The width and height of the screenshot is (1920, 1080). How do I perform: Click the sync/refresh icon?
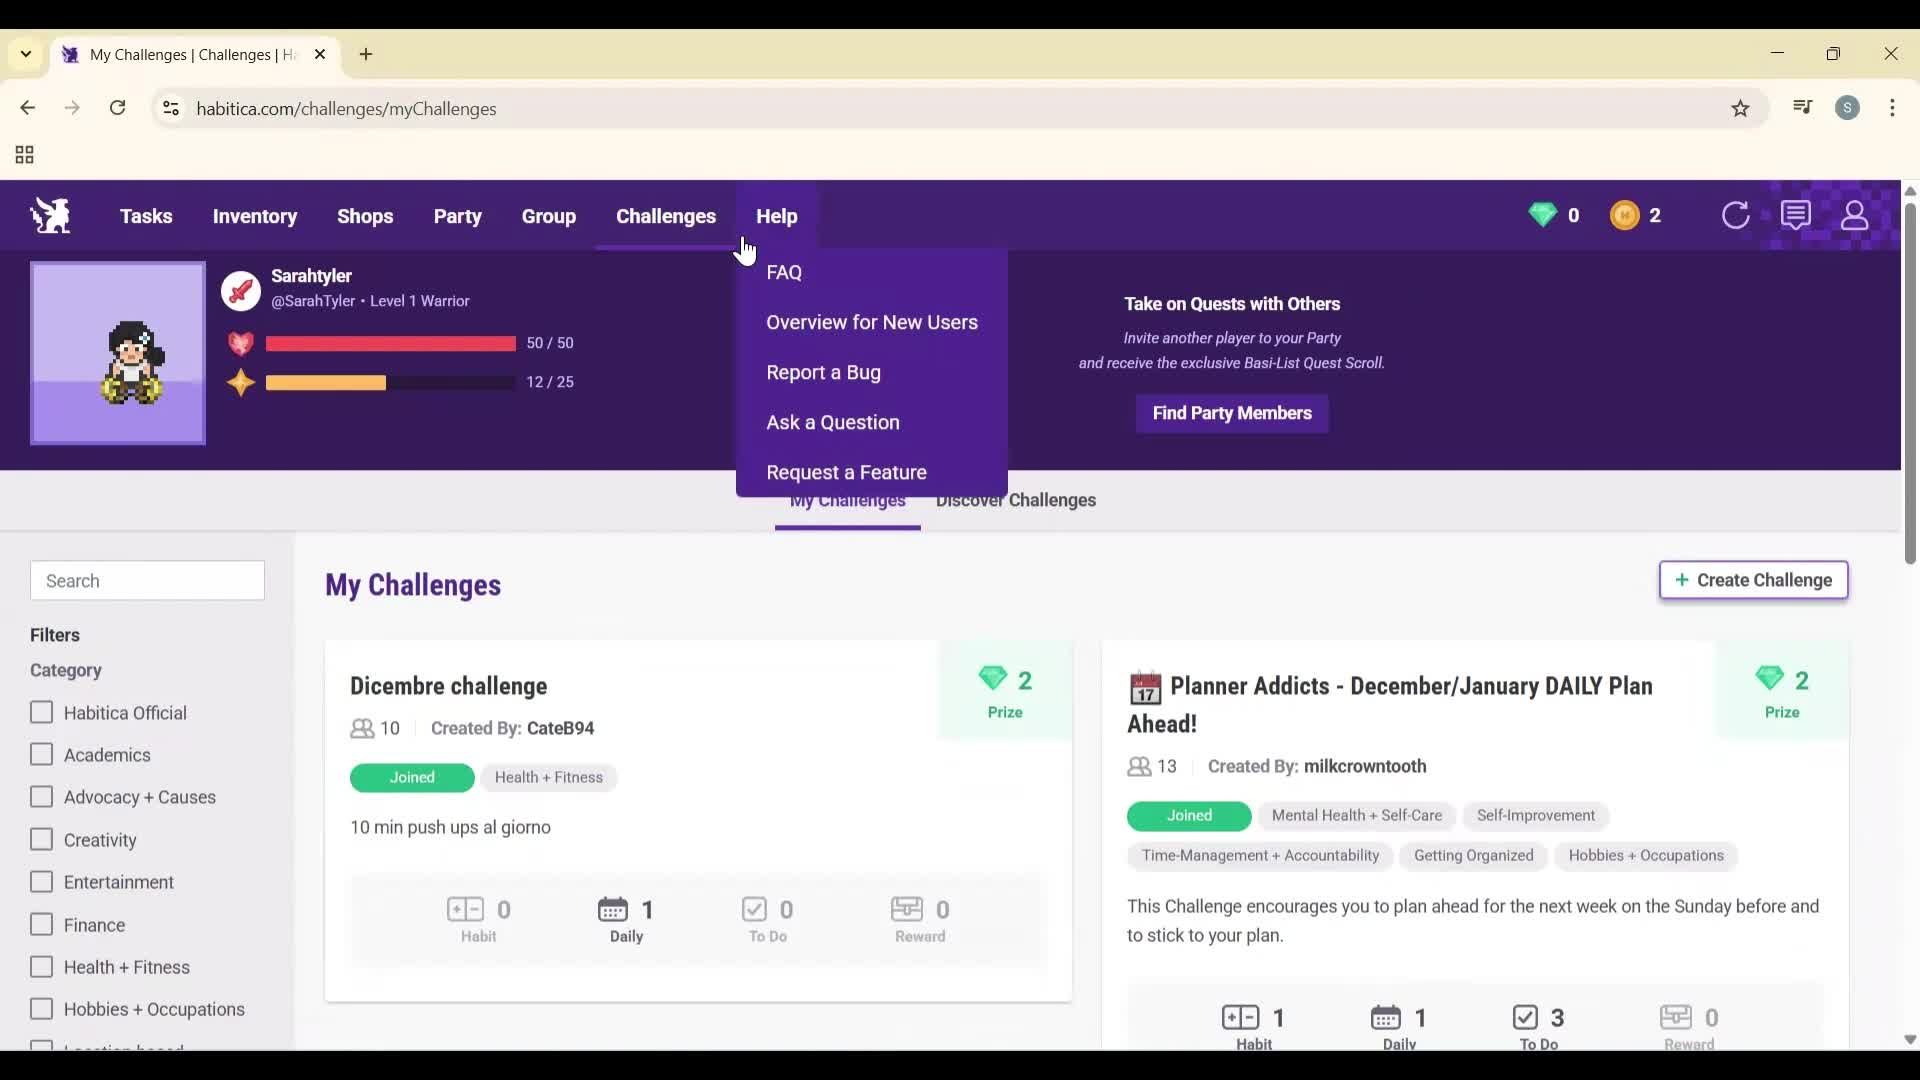tap(1737, 215)
